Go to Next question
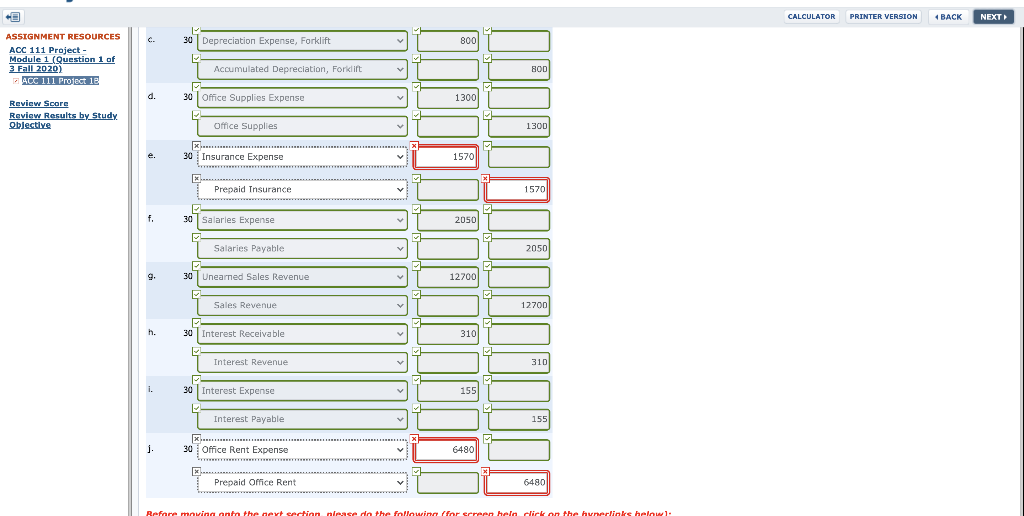This screenshot has height=516, width=1024. [993, 17]
